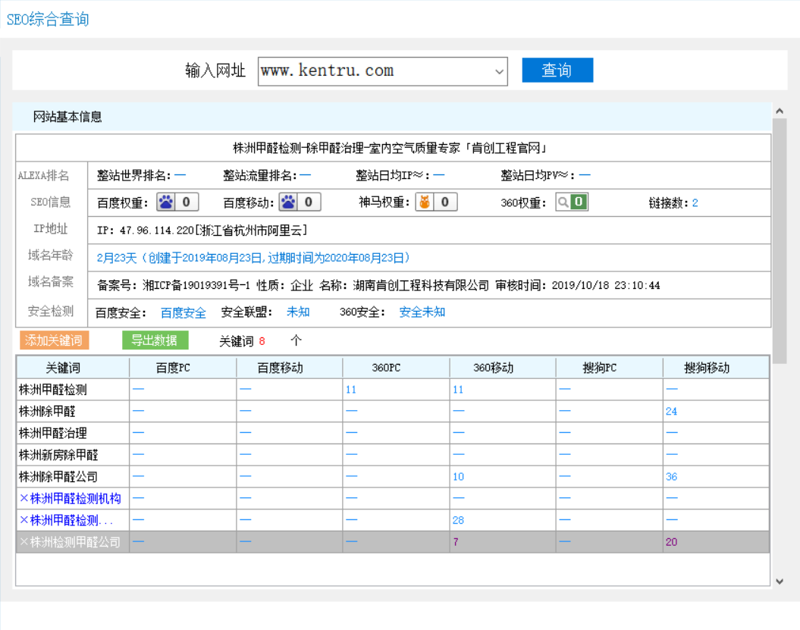Sort by the 关键词 column header
Image resolution: width=800 pixels, height=630 pixels.
tap(73, 368)
